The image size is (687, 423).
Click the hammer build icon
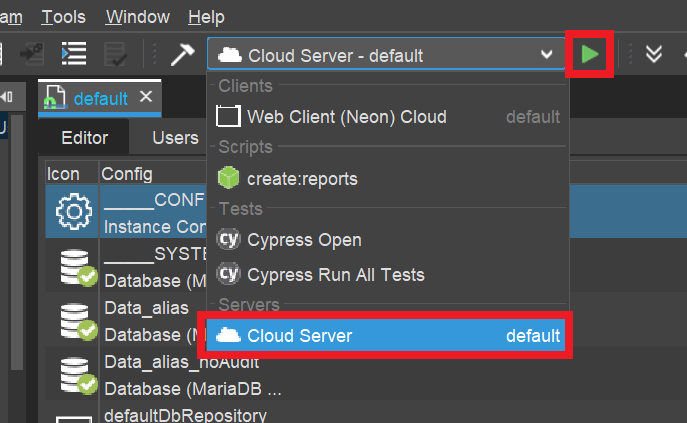[x=181, y=54]
